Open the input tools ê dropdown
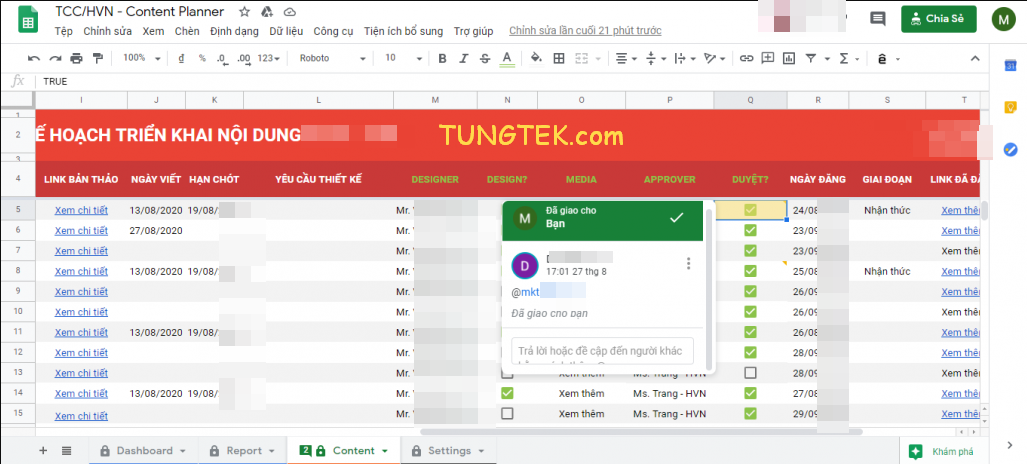Screen dimensions: 1027x464 pyautogui.click(x=888, y=58)
